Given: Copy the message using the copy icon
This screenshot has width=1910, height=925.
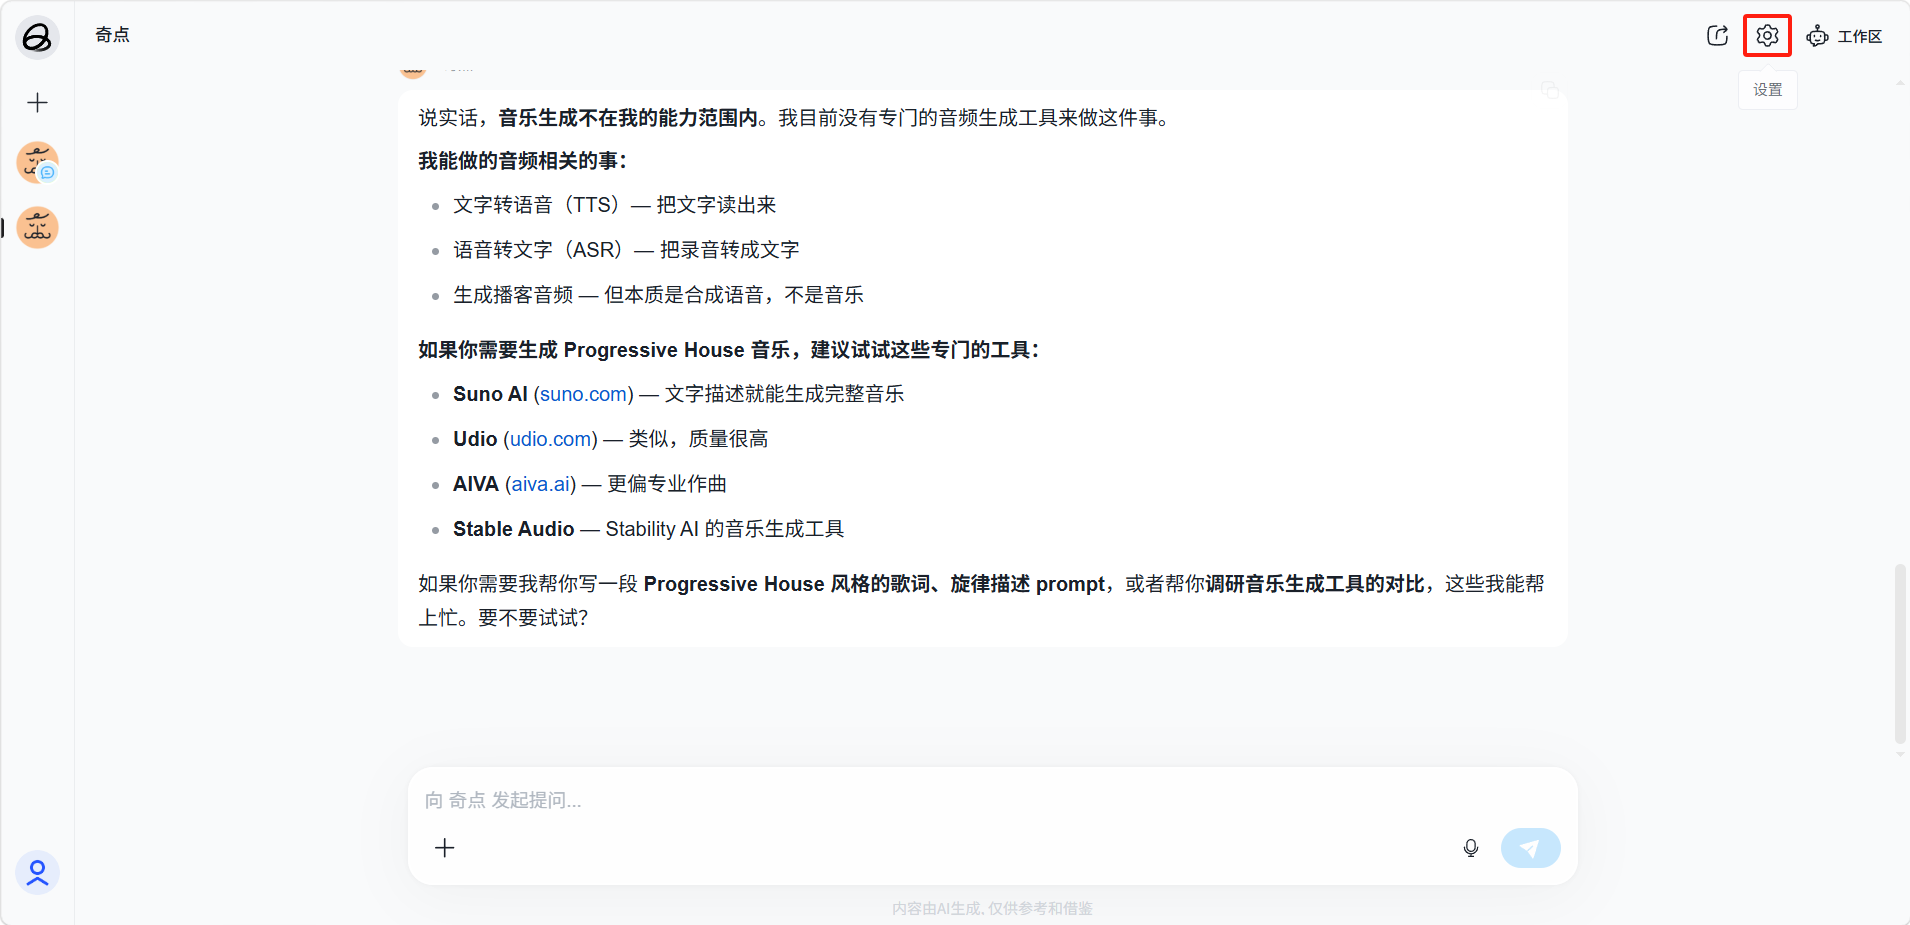Looking at the screenshot, I should tap(1550, 90).
